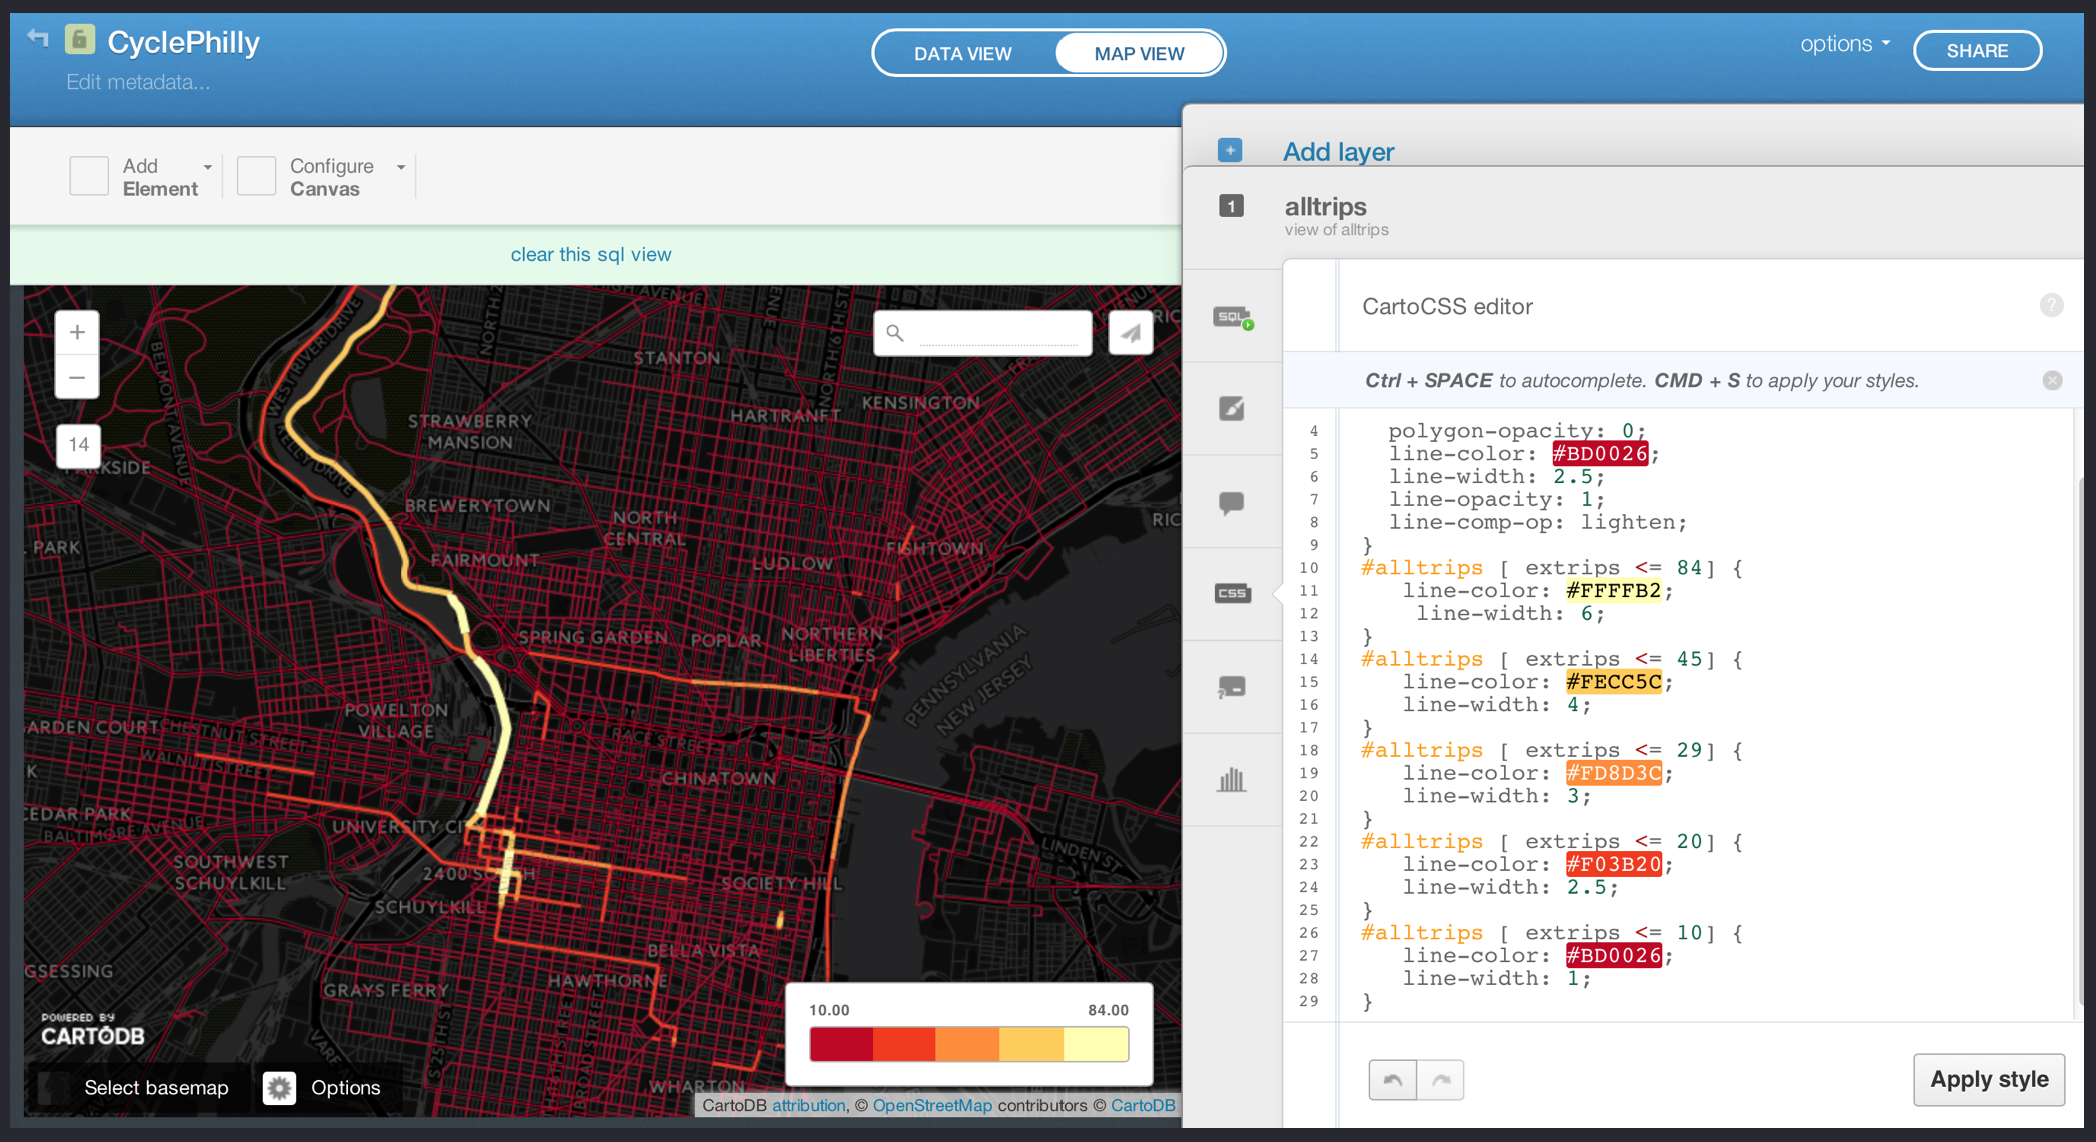
Task: Open the Configure Canvas dropdown
Action: pos(398,167)
